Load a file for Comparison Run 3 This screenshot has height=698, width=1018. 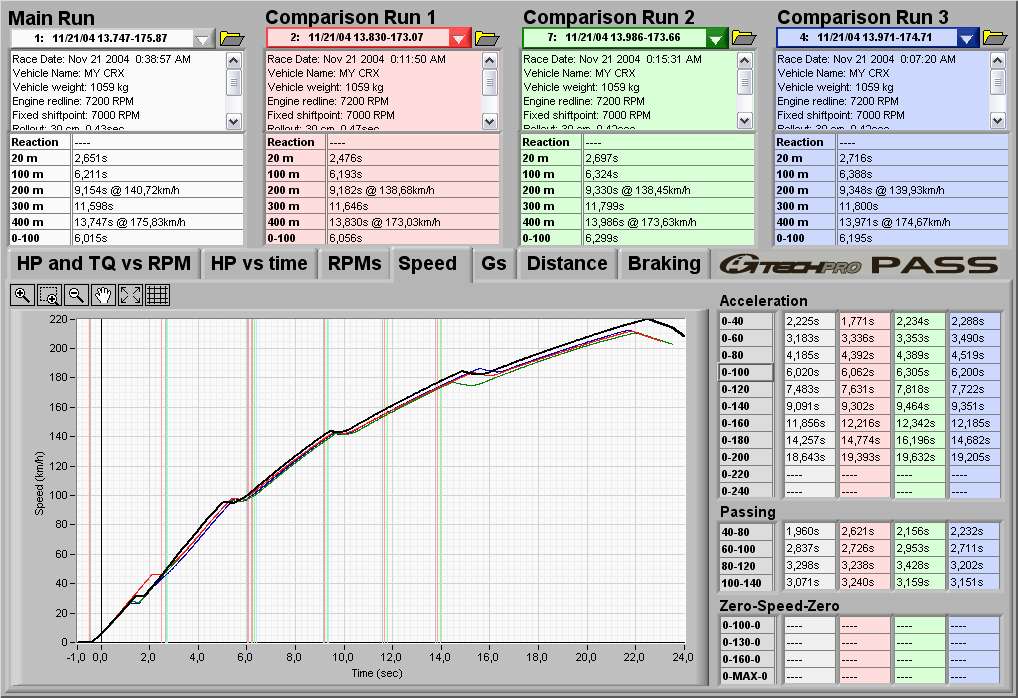pyautogui.click(x=995, y=38)
